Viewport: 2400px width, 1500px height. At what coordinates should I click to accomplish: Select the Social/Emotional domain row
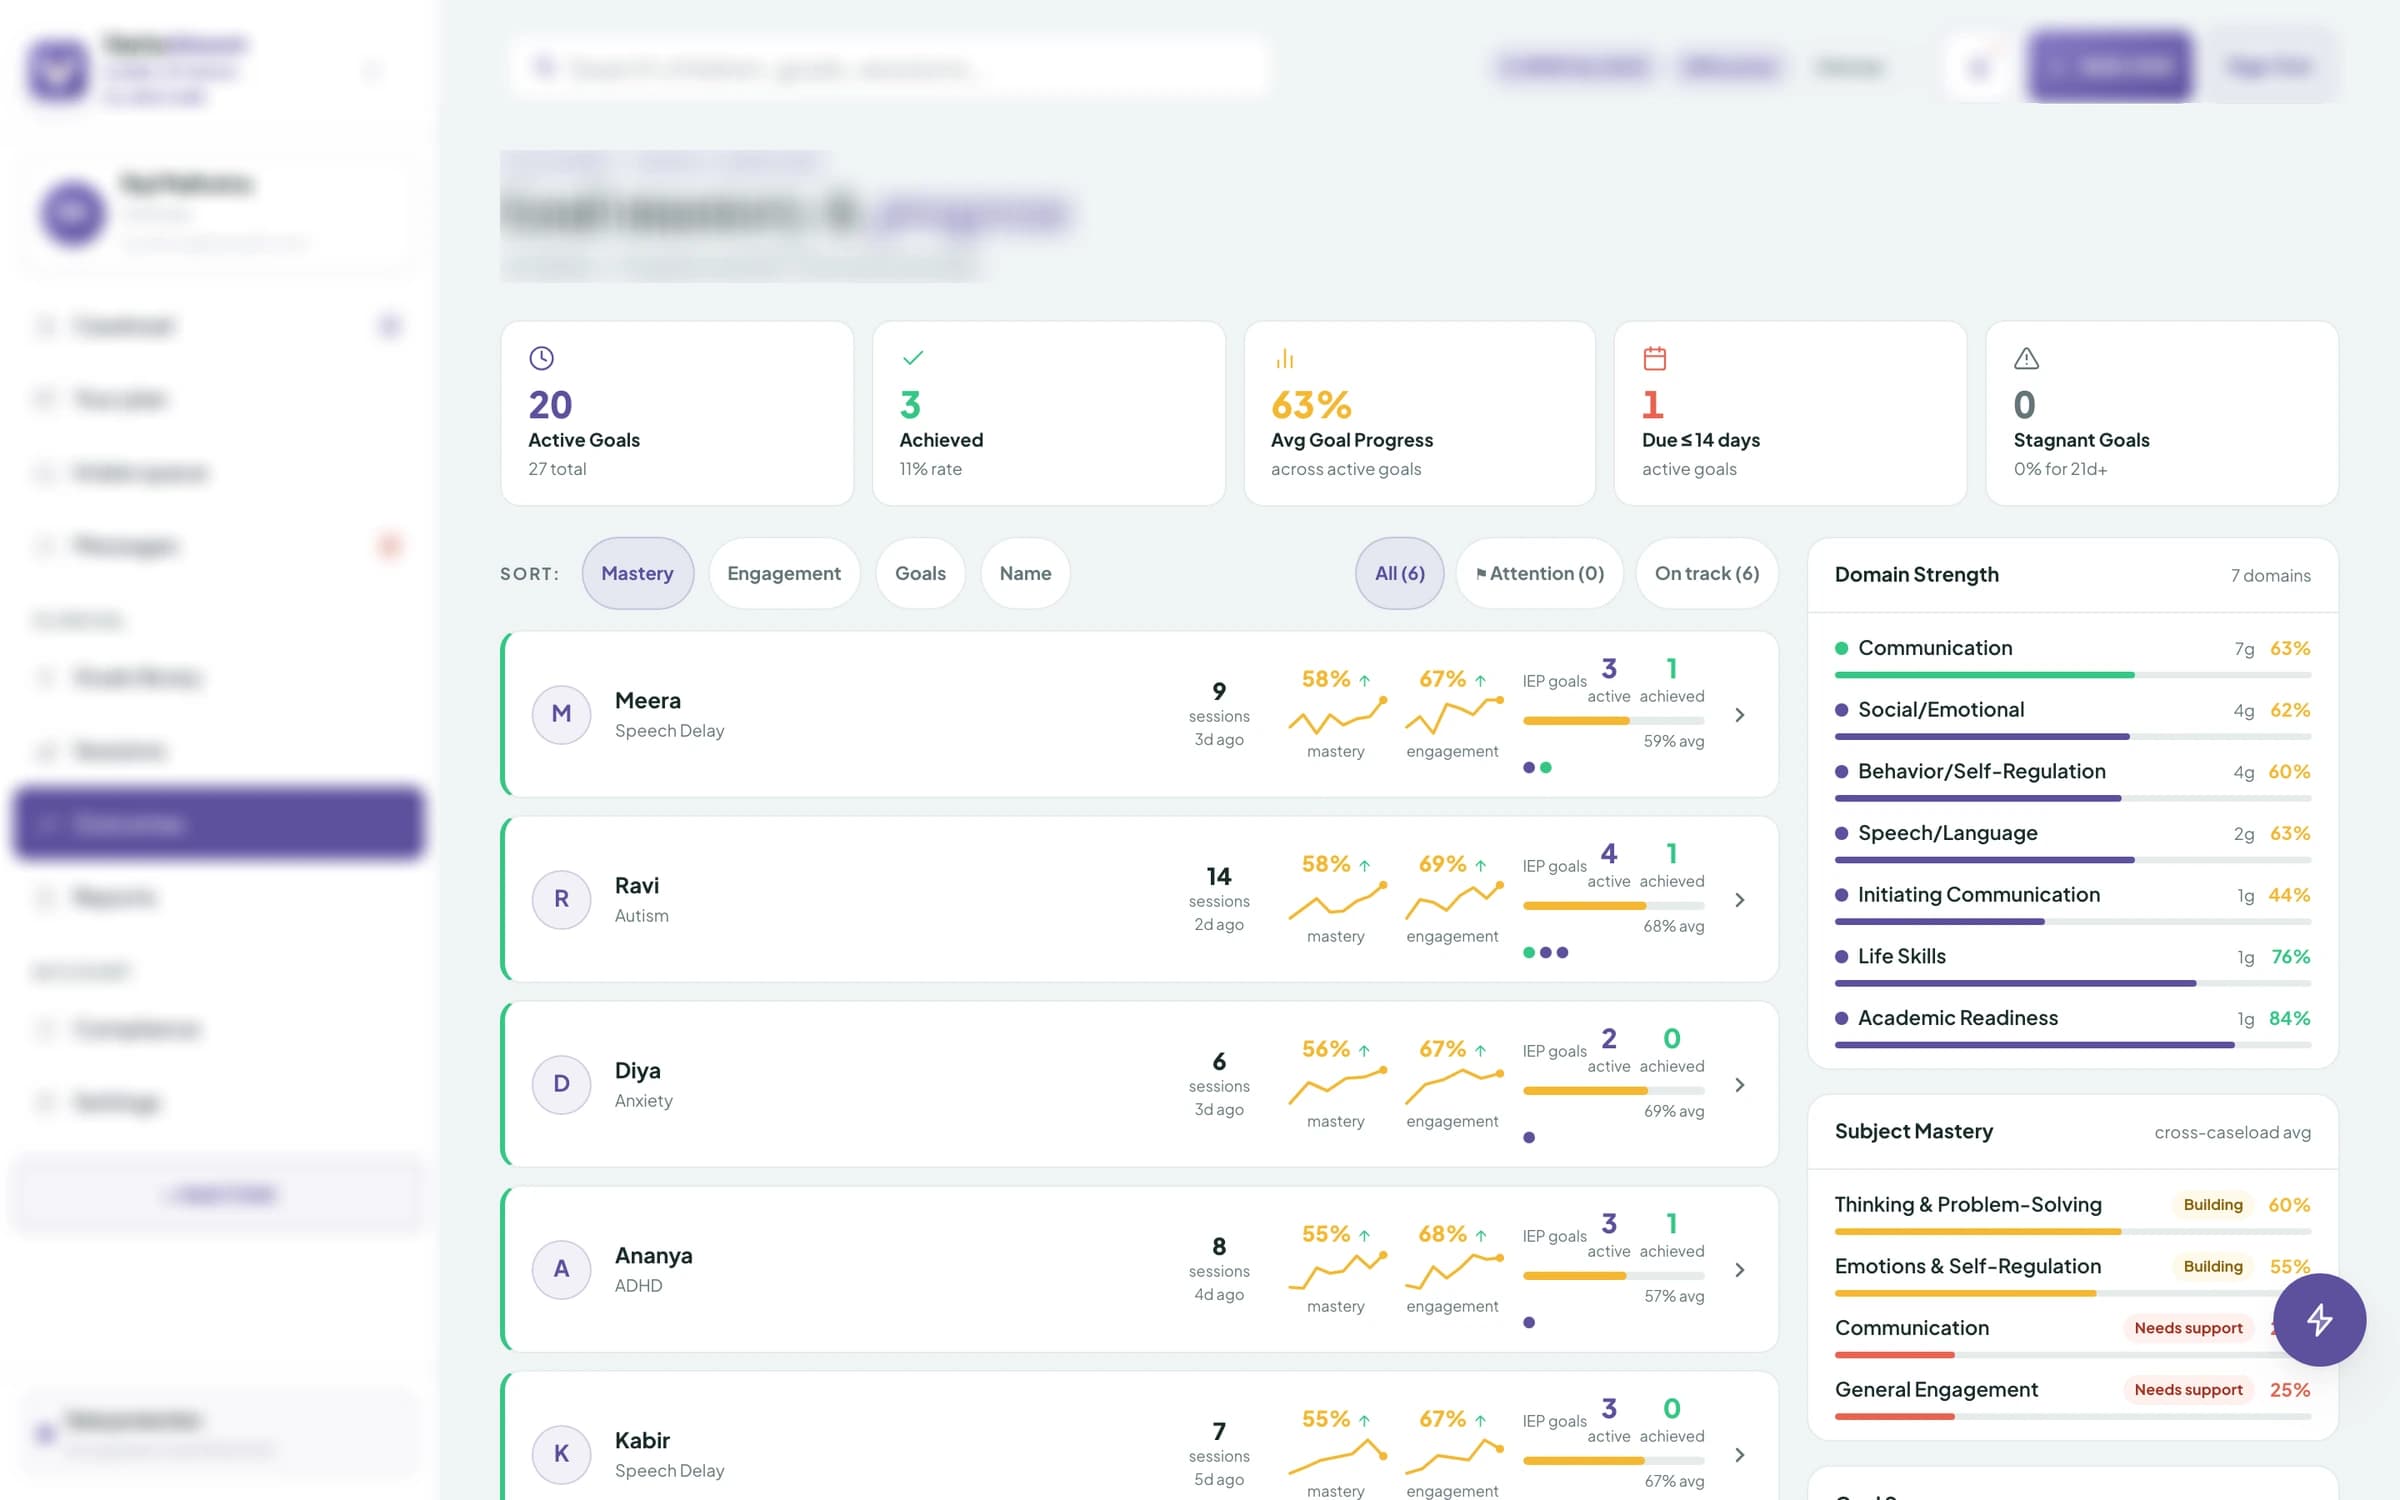[x=2072, y=719]
